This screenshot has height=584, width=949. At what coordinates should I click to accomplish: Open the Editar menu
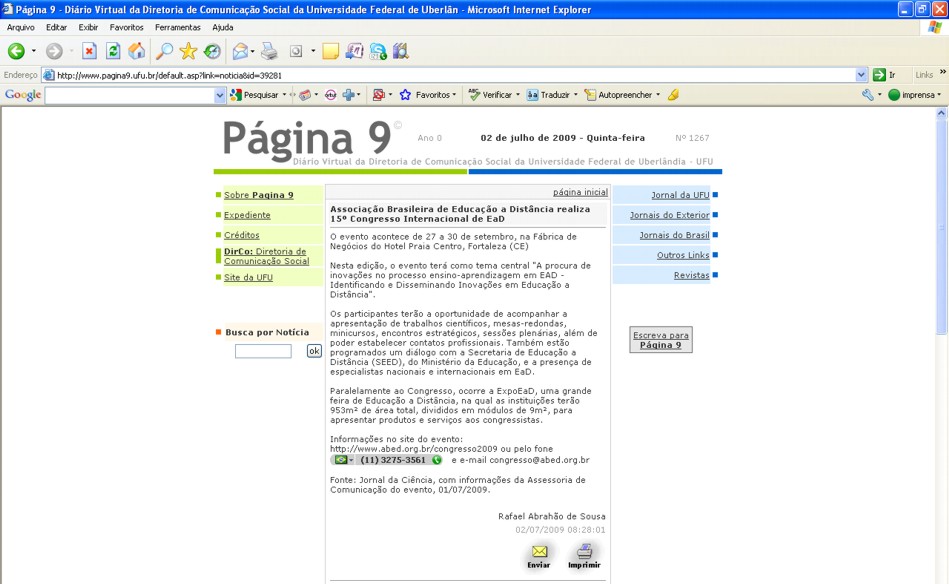point(56,27)
